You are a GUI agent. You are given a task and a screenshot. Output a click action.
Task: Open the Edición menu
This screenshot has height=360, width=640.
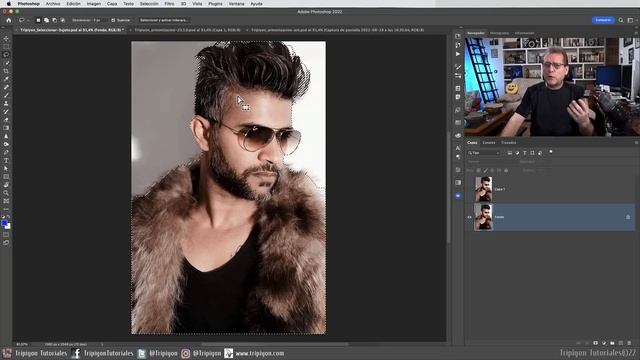[x=73, y=4]
